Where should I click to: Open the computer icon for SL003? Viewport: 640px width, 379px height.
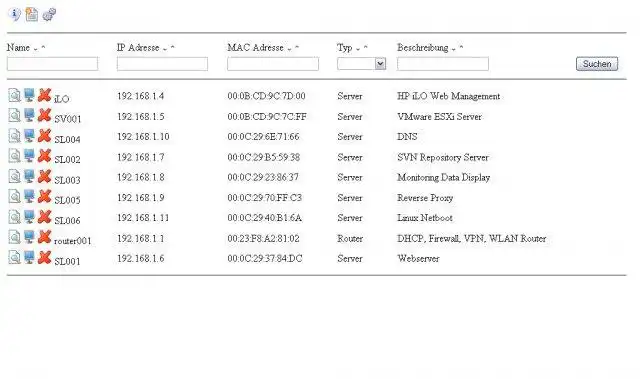29,176
